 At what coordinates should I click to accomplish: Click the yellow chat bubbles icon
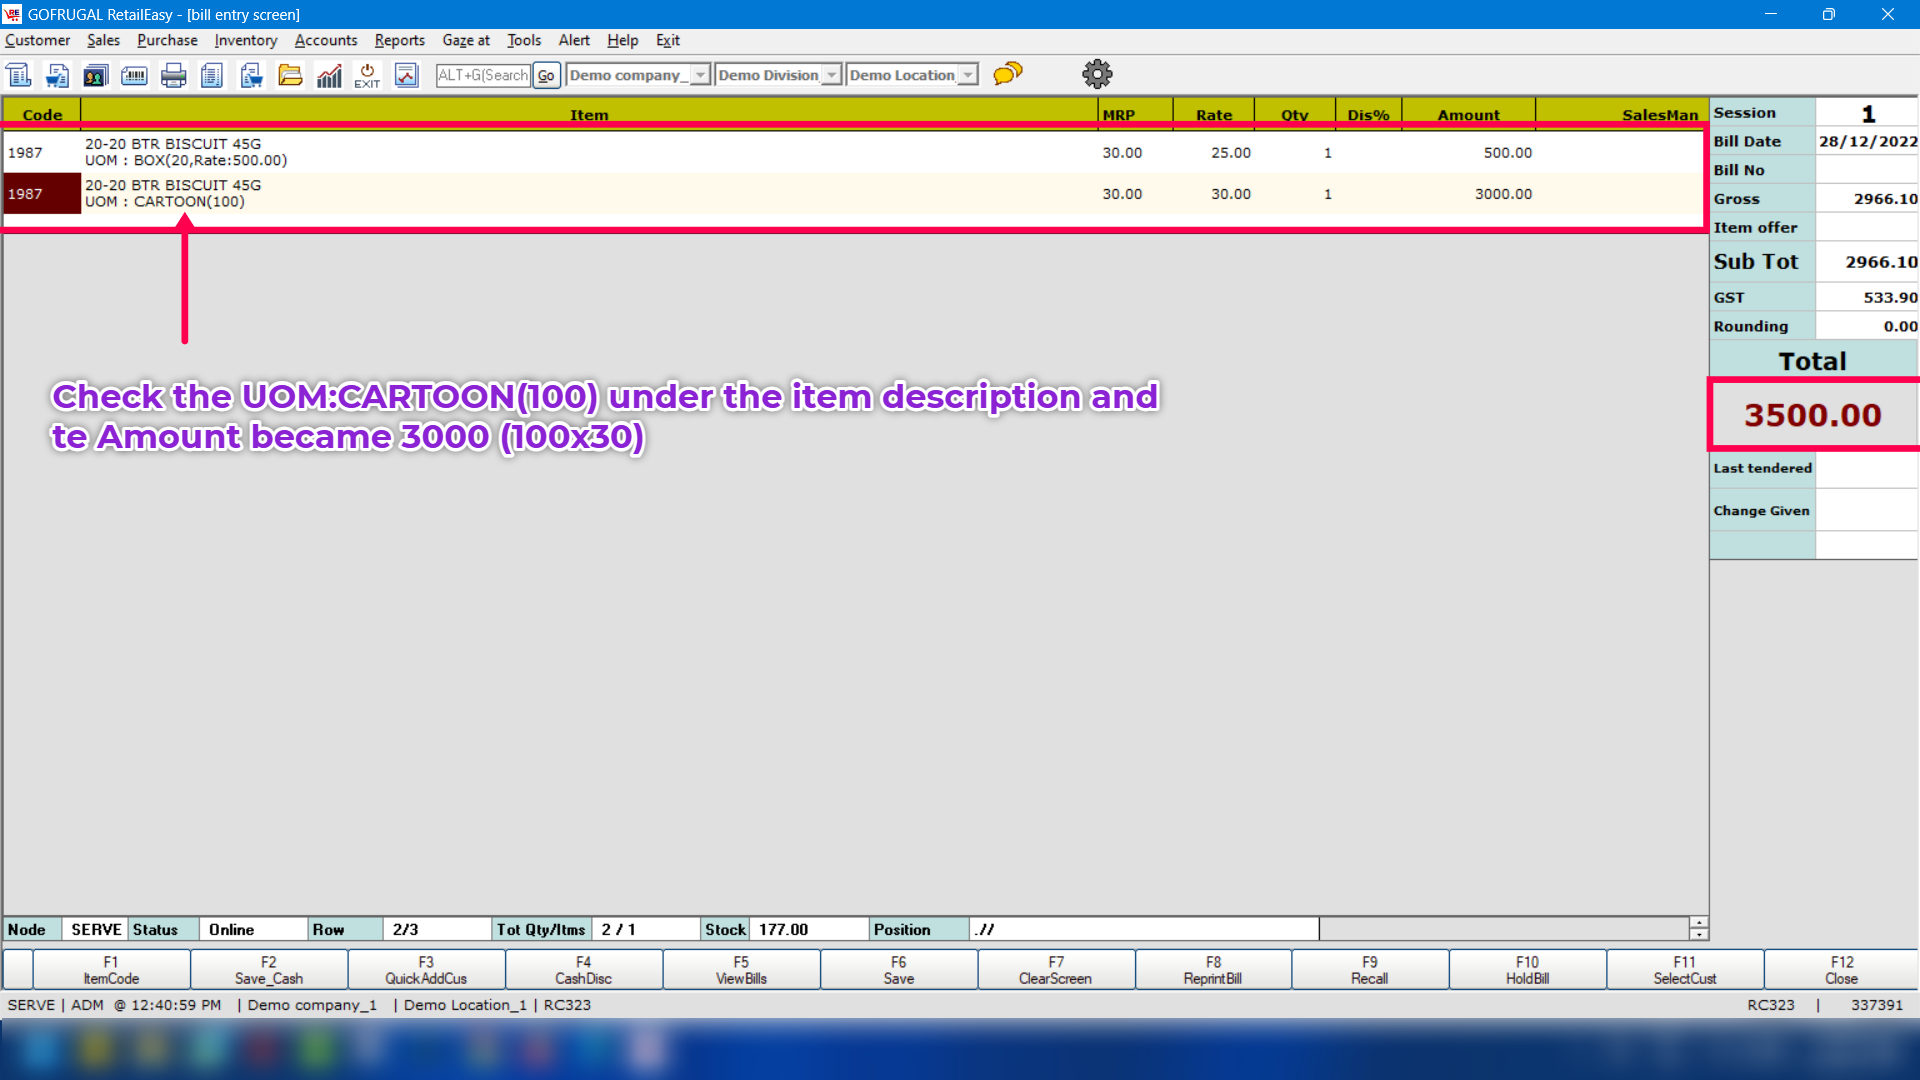click(1008, 74)
